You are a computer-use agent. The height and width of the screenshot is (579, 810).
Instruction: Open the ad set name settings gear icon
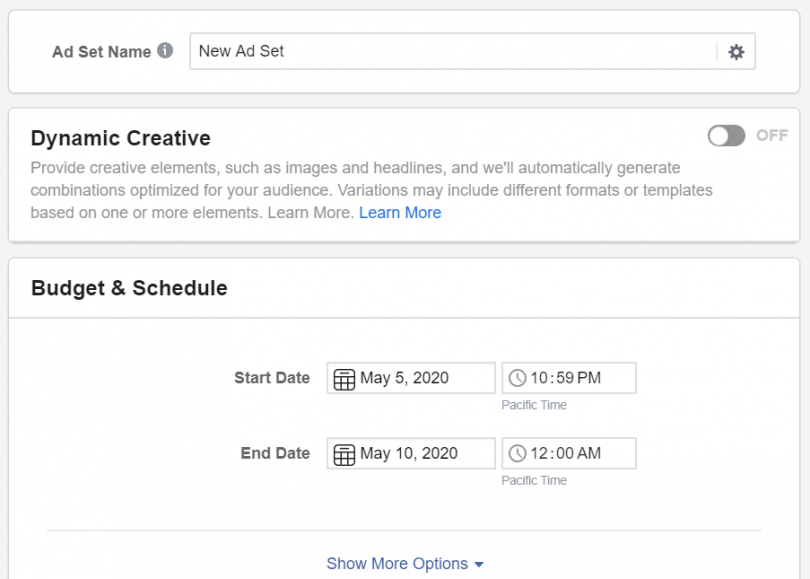(736, 51)
